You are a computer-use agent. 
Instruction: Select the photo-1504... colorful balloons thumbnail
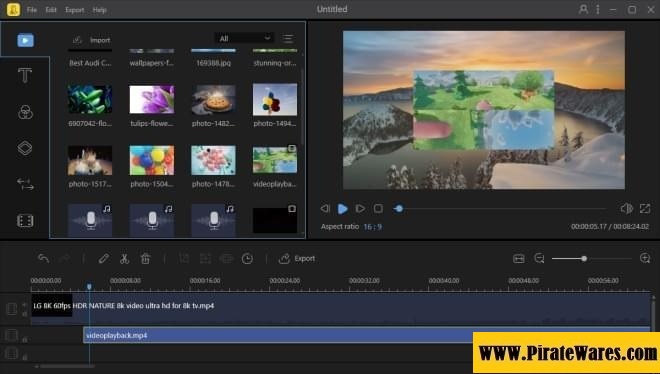[152, 160]
